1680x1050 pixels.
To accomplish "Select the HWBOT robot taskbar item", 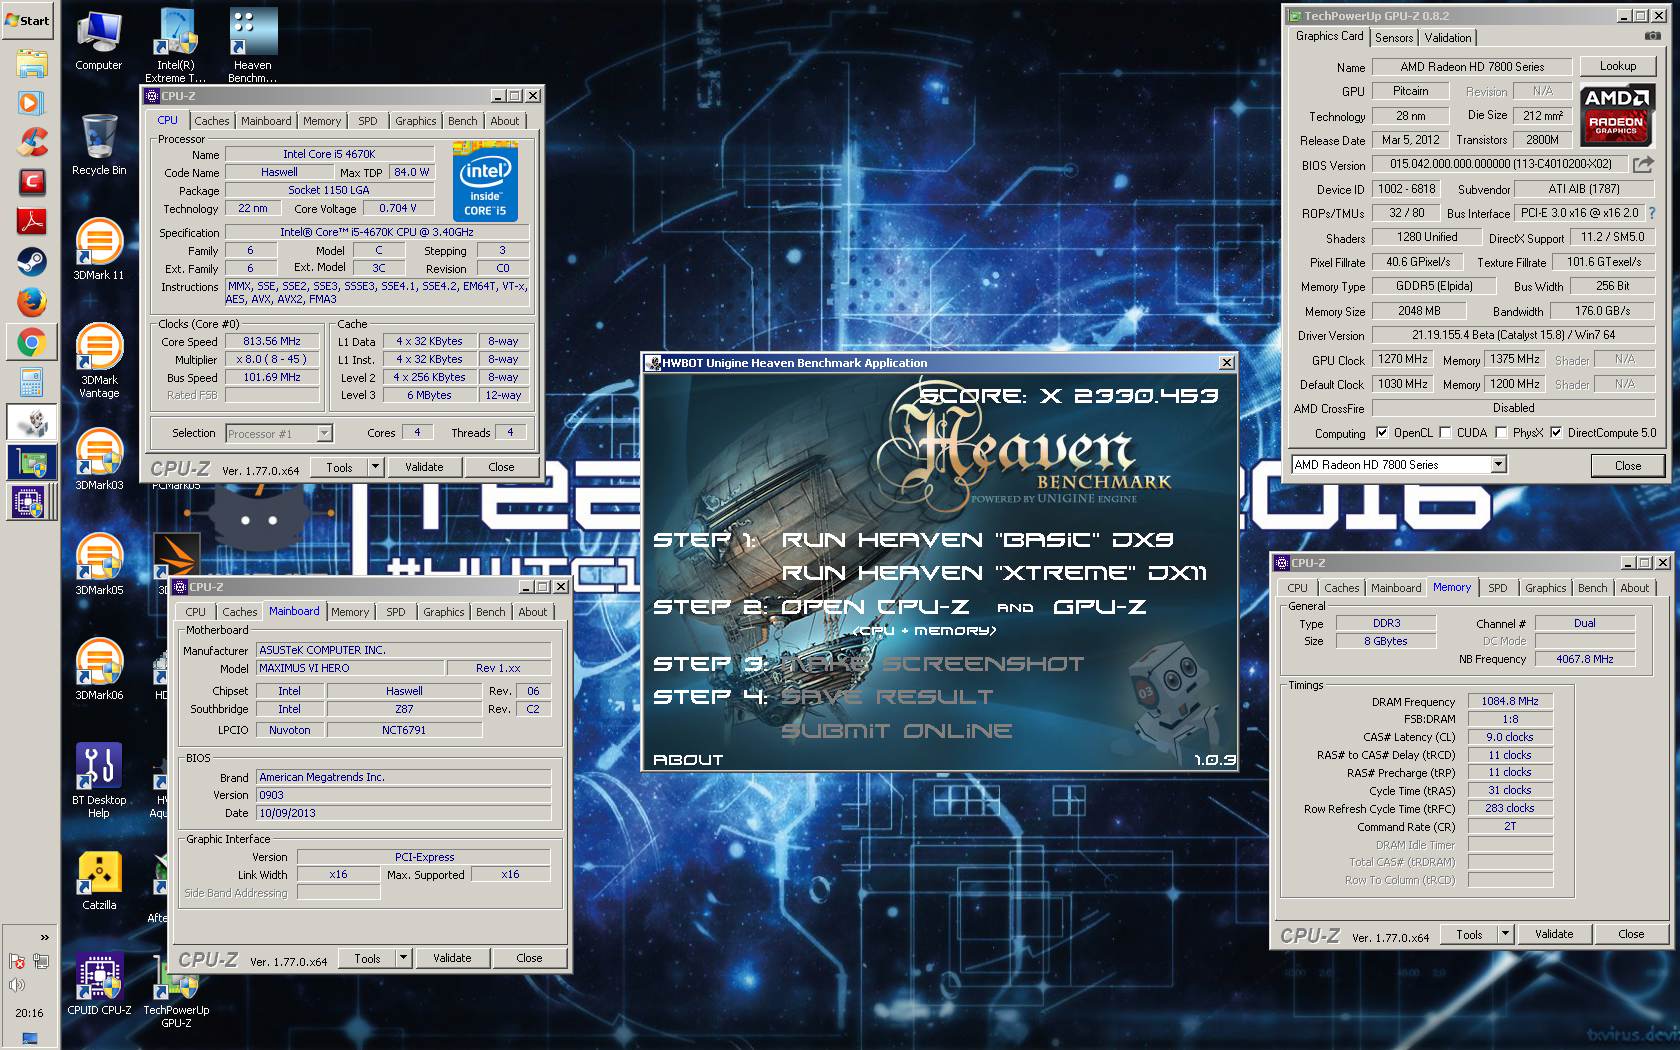I will pos(31,423).
